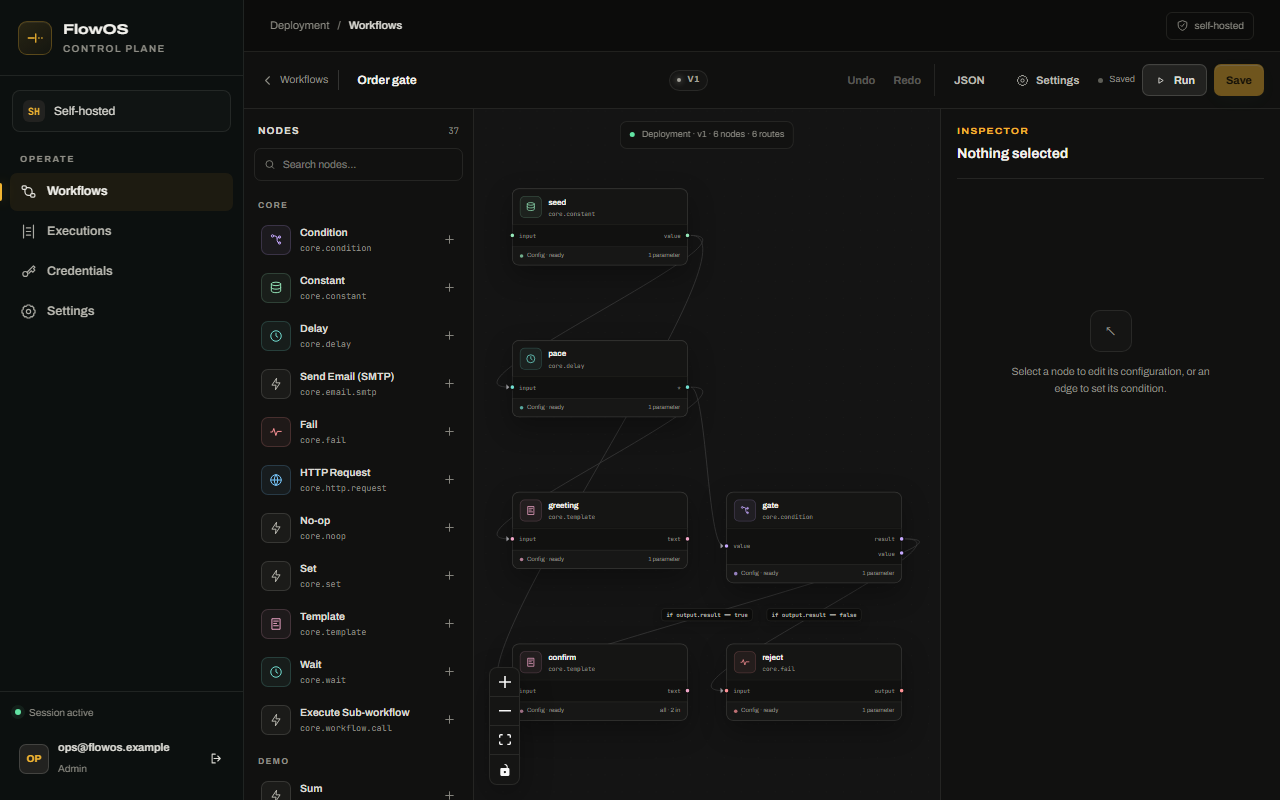Select the pace delay node

pyautogui.click(x=600, y=379)
